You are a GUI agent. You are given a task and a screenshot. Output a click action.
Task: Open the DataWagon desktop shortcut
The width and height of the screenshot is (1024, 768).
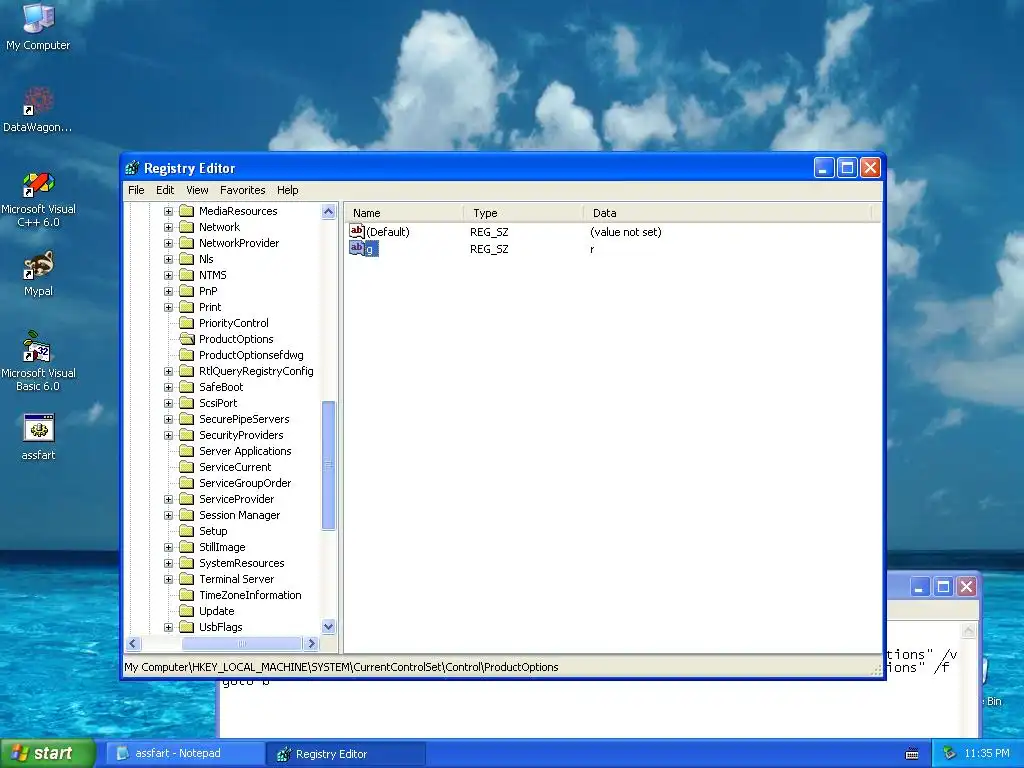38,109
